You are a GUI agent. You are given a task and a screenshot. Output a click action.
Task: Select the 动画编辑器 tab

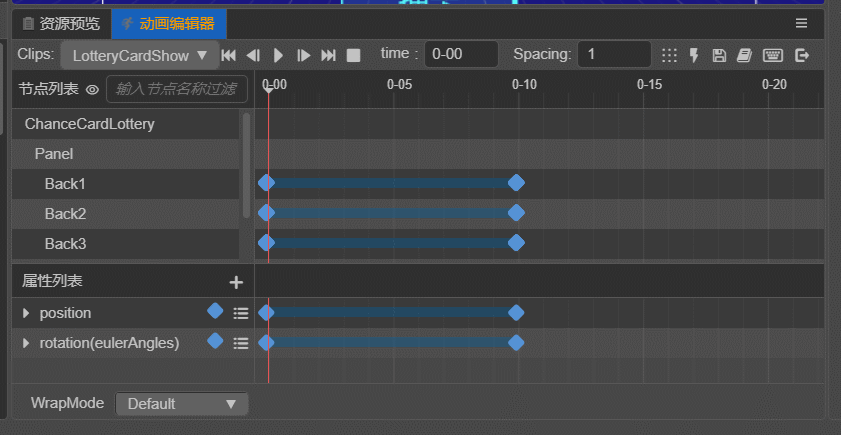click(168, 23)
